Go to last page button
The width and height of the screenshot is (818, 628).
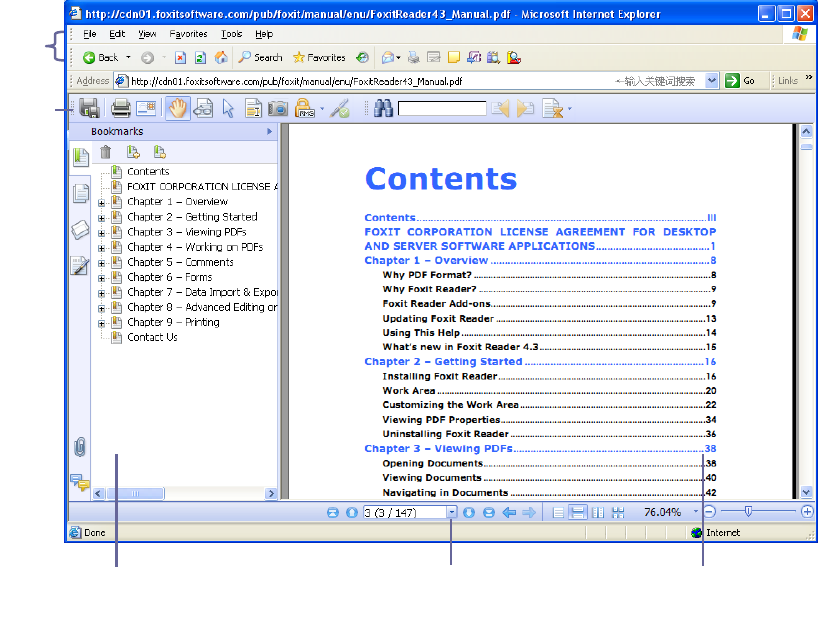pos(489,513)
